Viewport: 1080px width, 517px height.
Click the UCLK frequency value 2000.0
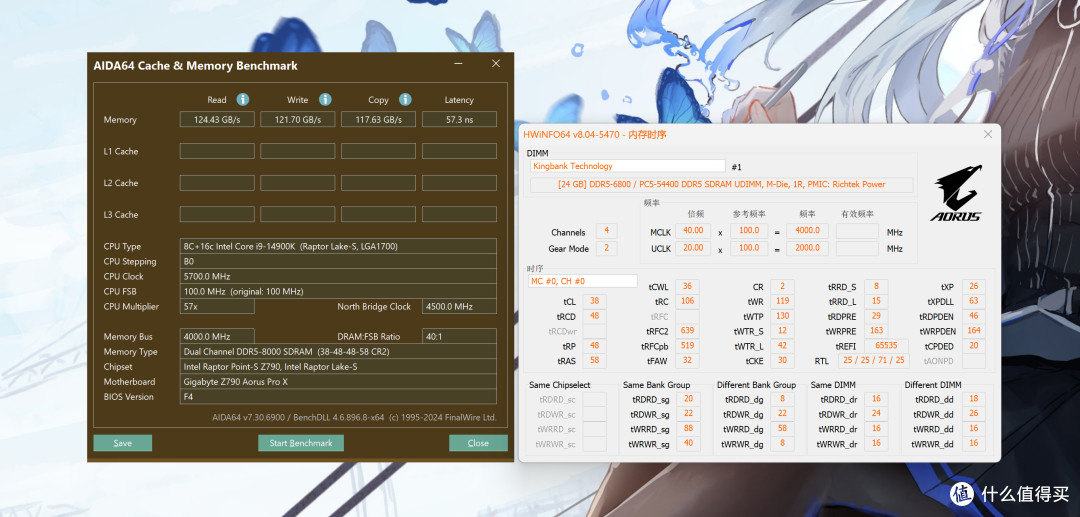(807, 248)
